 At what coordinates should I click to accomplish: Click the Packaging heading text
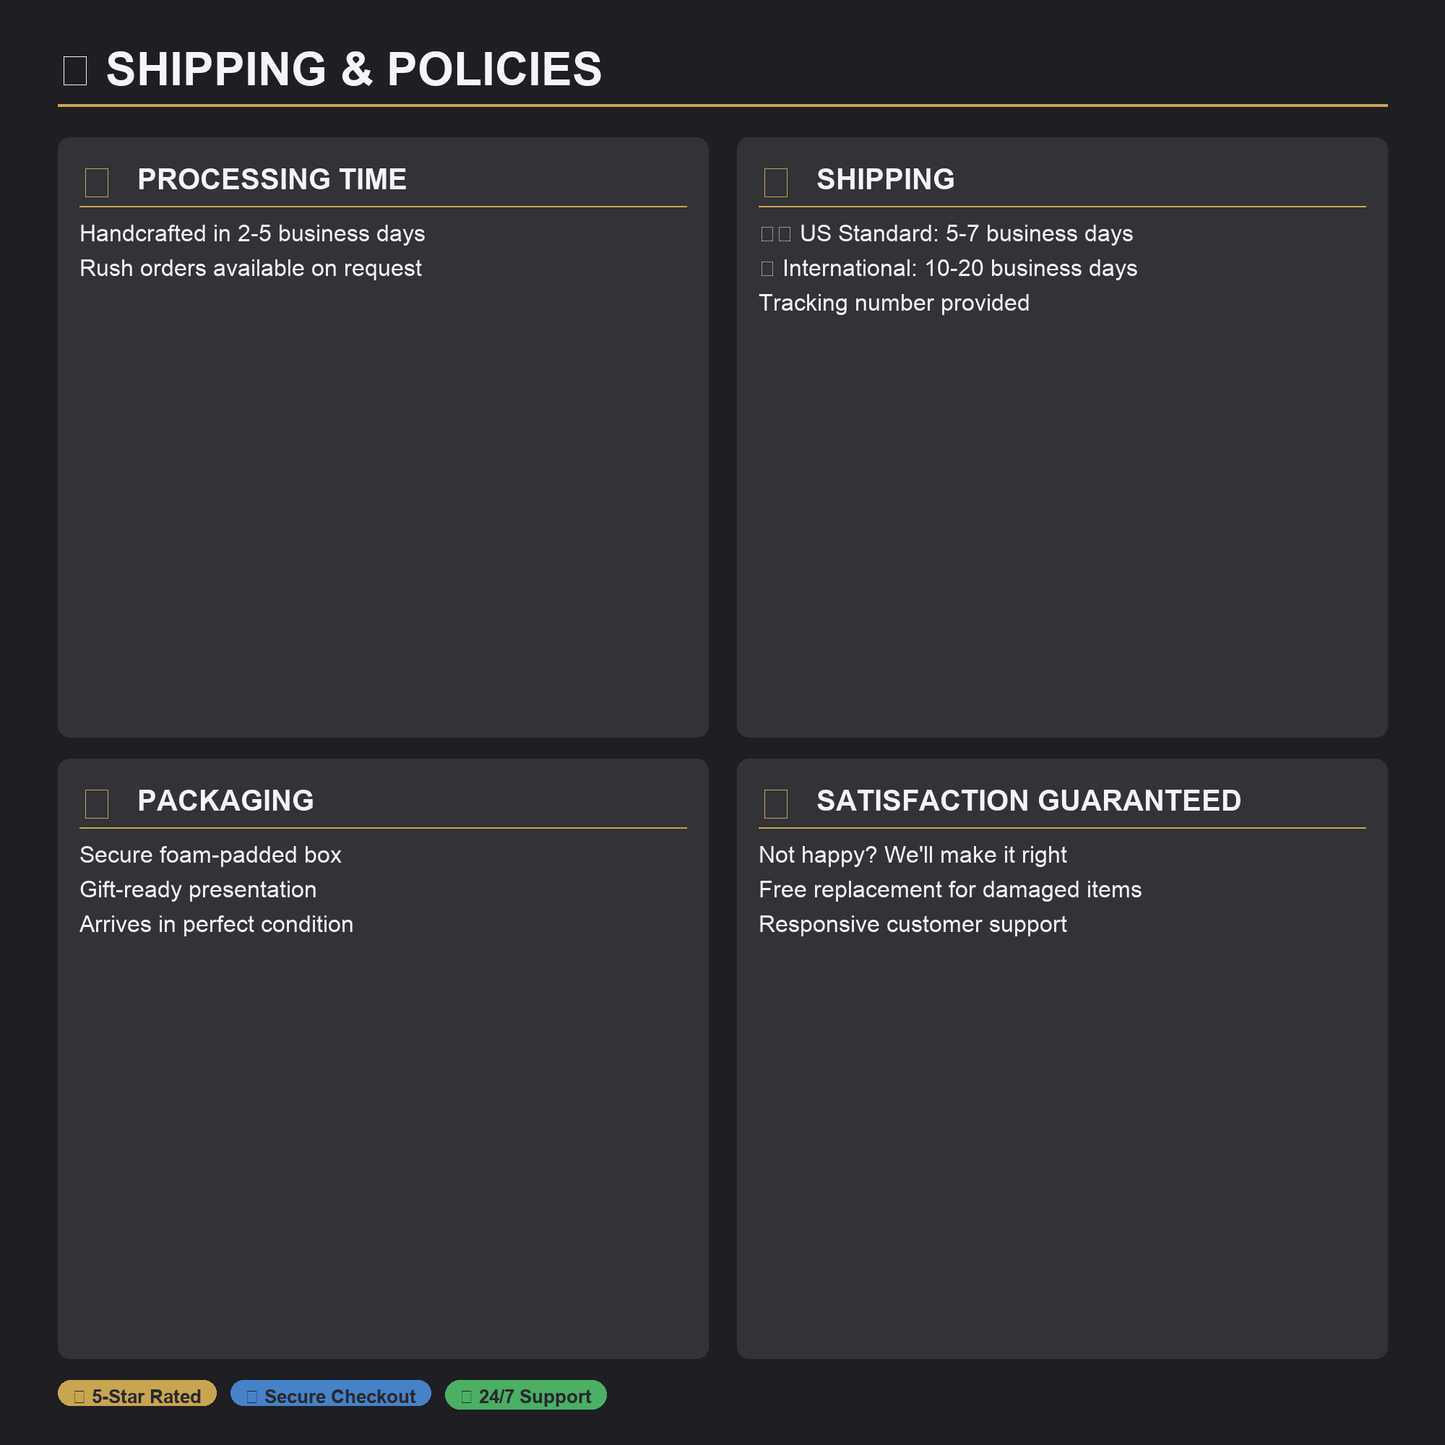(225, 801)
